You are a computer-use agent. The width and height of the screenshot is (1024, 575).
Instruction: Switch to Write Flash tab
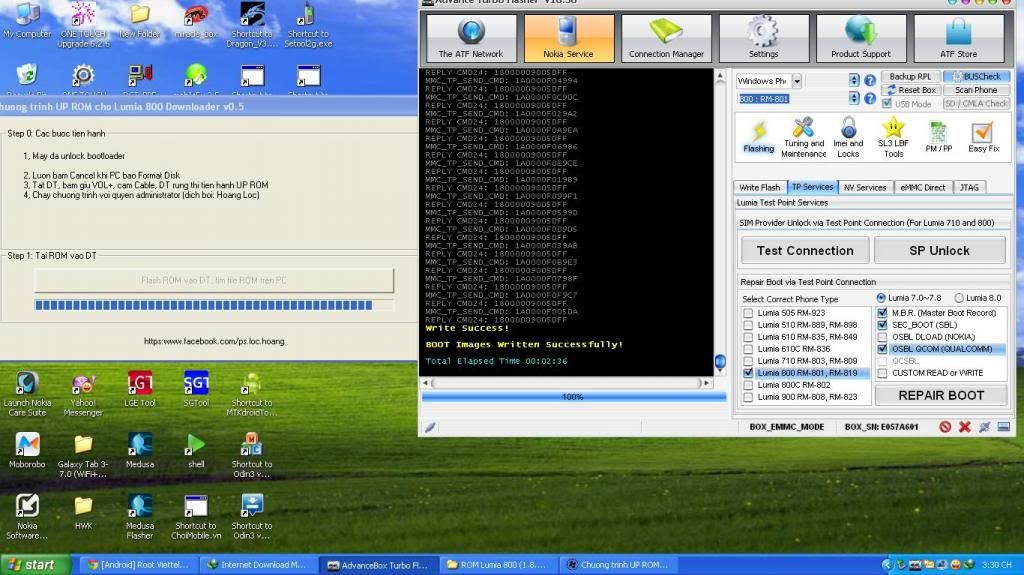pyautogui.click(x=760, y=188)
